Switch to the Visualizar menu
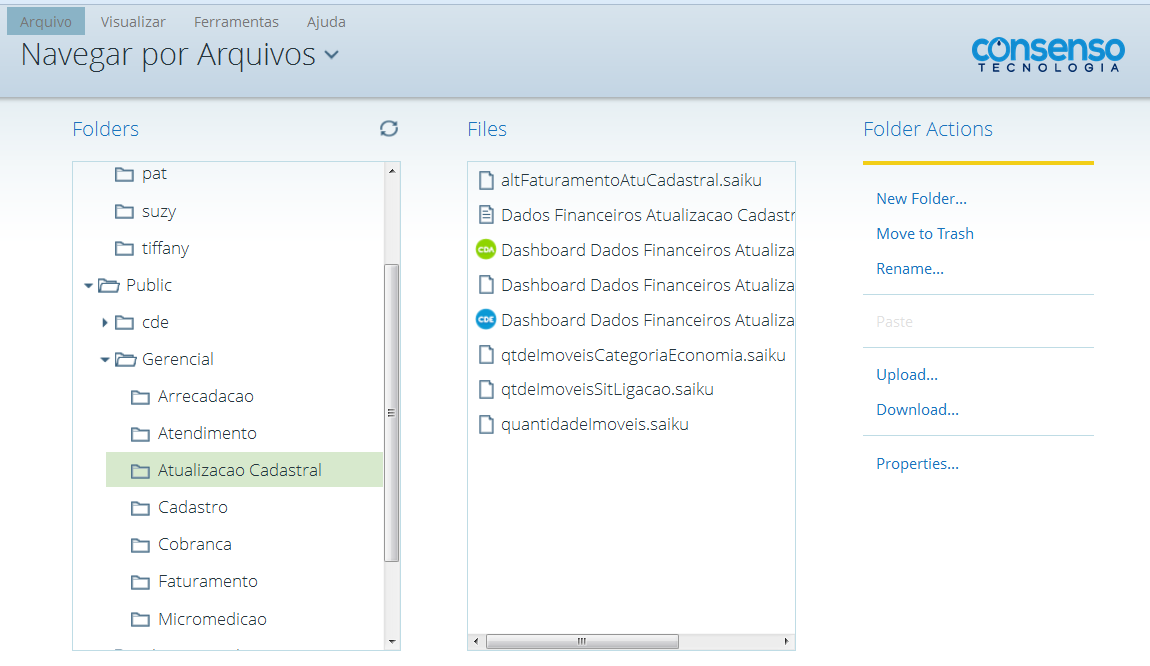Viewport: 1150px width, 666px height. (x=133, y=21)
